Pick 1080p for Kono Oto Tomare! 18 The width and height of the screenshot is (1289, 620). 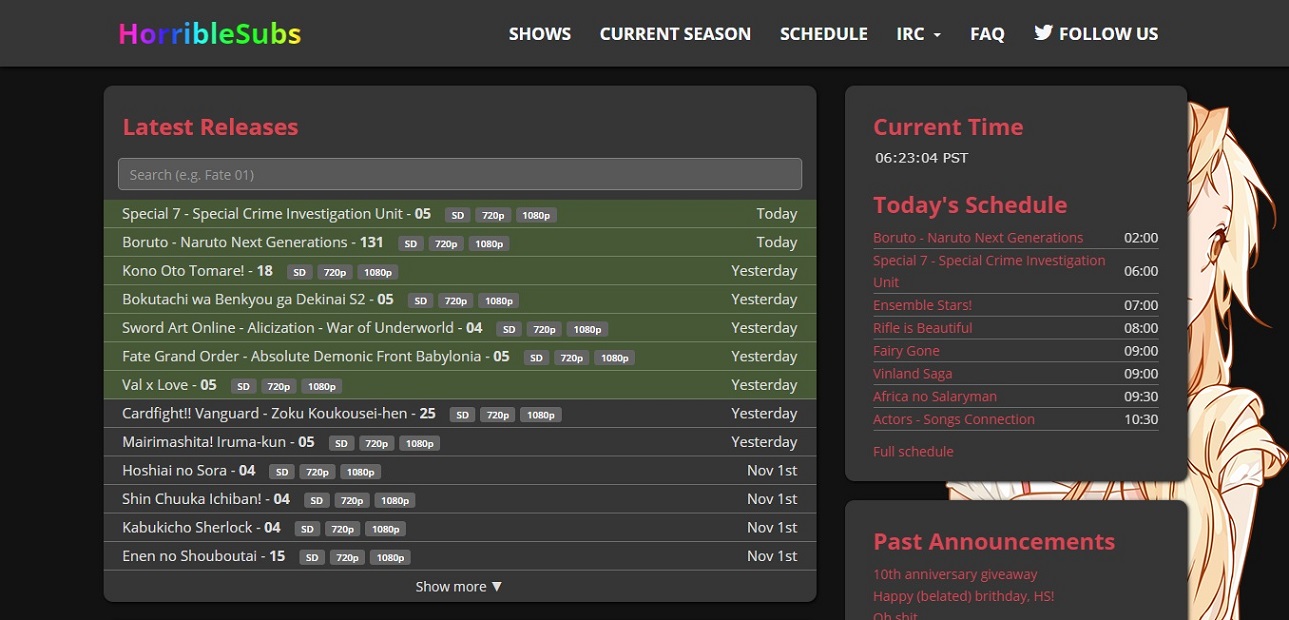point(379,272)
